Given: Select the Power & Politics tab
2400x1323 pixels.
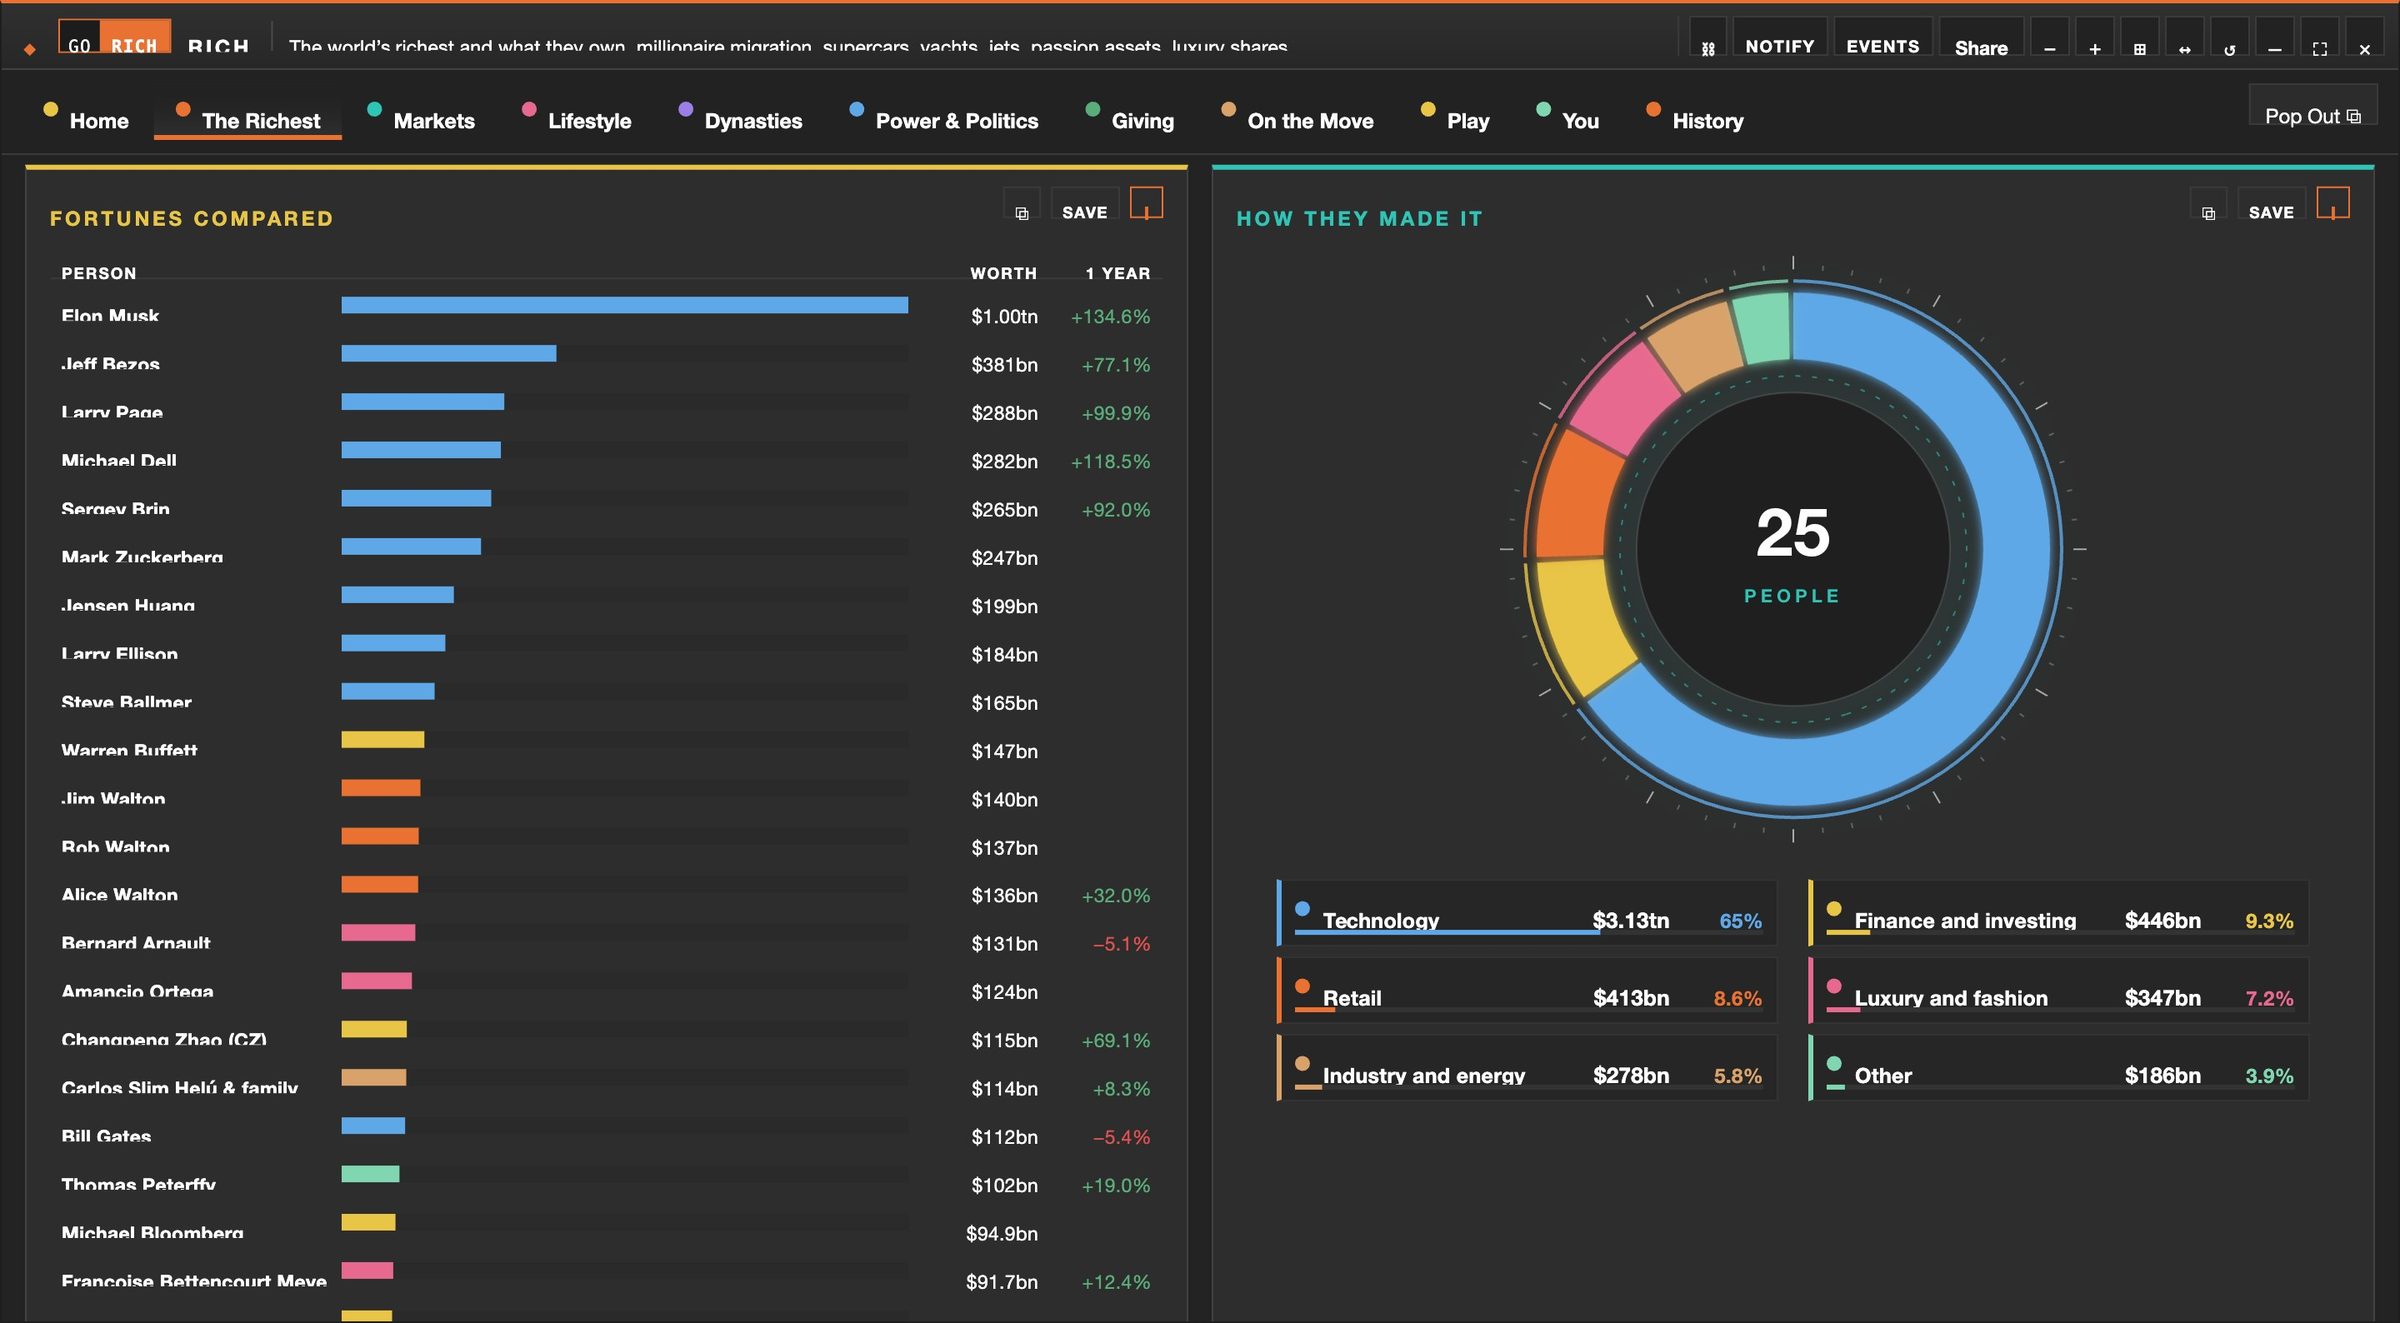Looking at the screenshot, I should [944, 119].
